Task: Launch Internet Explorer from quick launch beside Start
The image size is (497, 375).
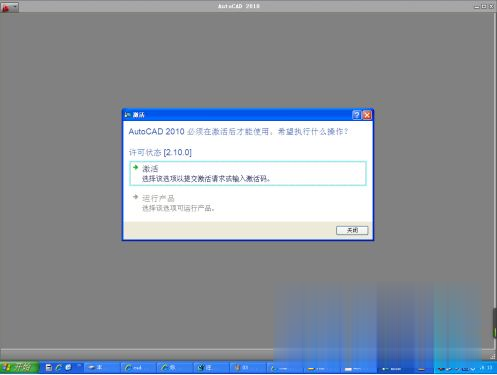Action: [59, 367]
